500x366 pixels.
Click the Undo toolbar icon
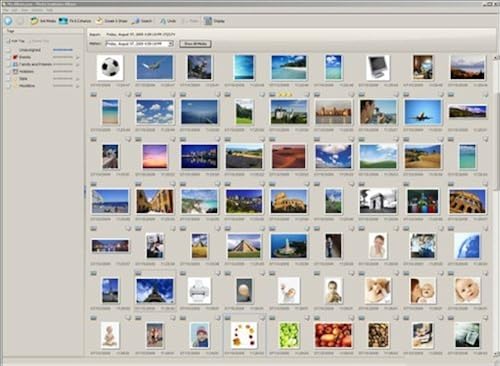[163, 21]
